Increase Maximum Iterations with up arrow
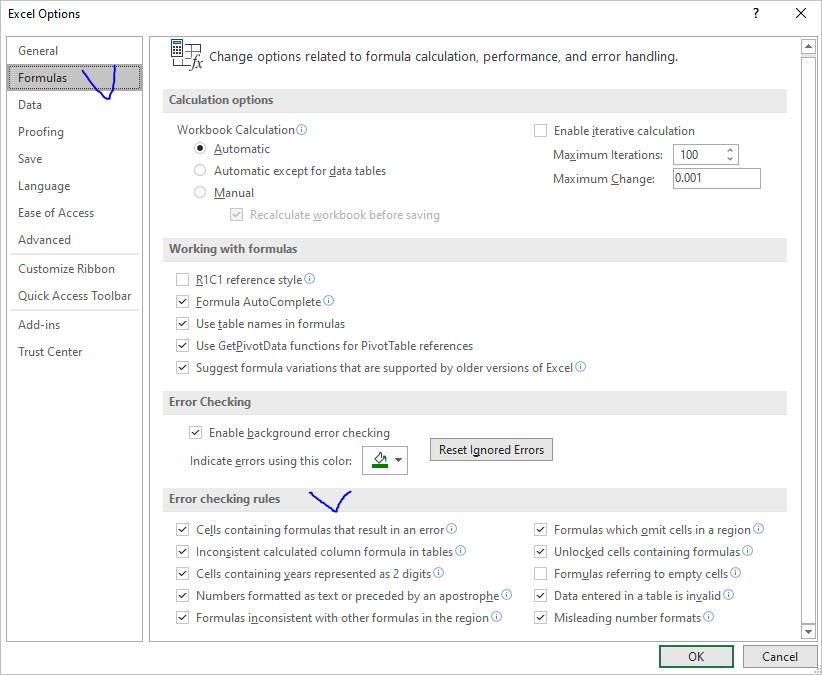 [730, 151]
